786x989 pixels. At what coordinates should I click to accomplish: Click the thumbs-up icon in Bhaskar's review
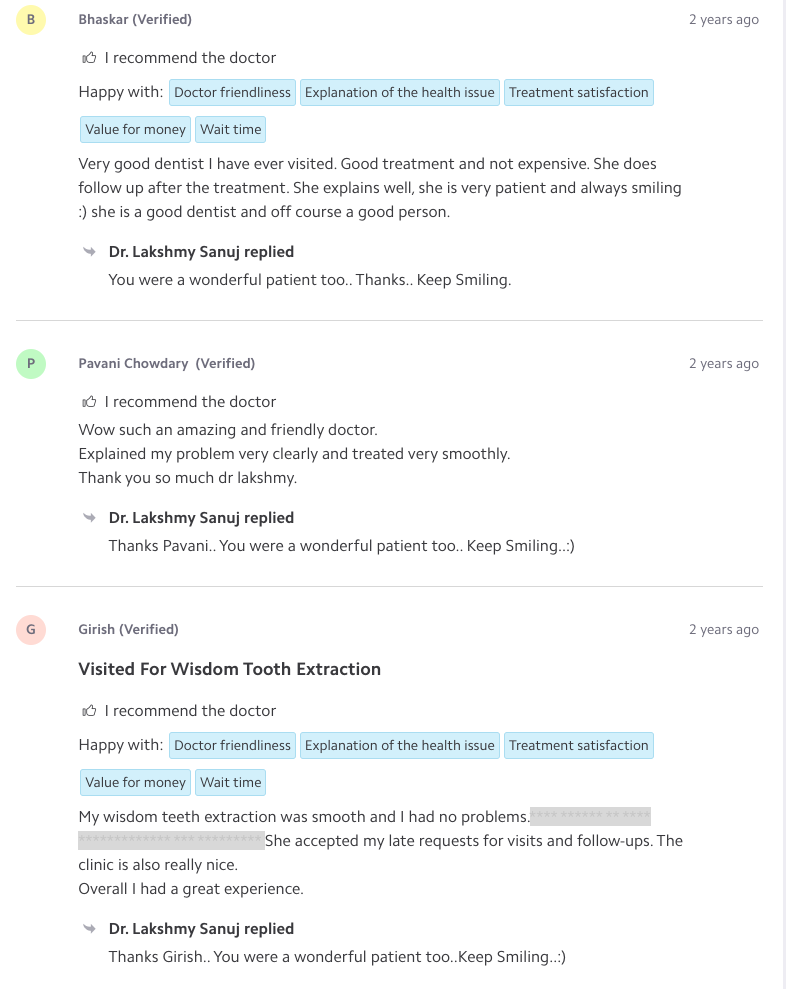[x=90, y=58]
